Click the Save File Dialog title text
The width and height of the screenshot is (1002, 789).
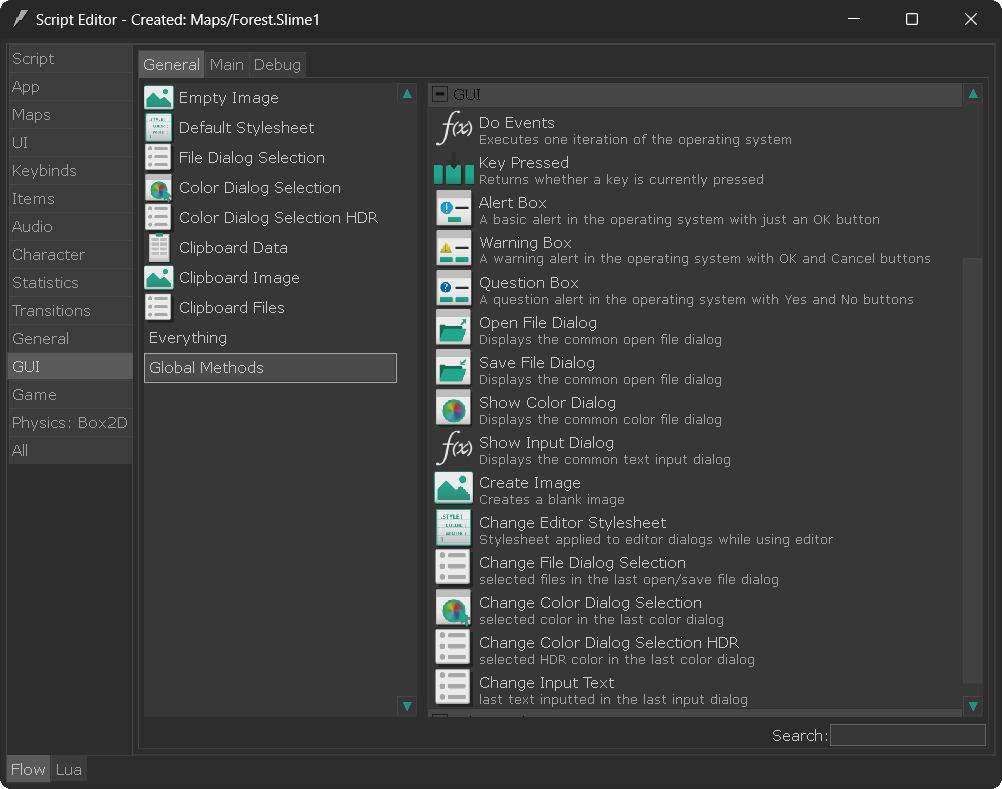[537, 363]
